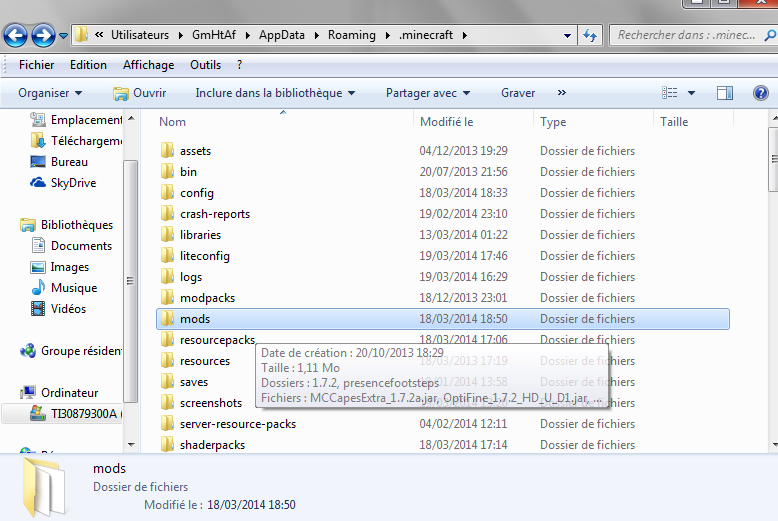This screenshot has height=521, width=778.
Task: Open the address bar history dropdown arrow
Action: click(x=567, y=36)
